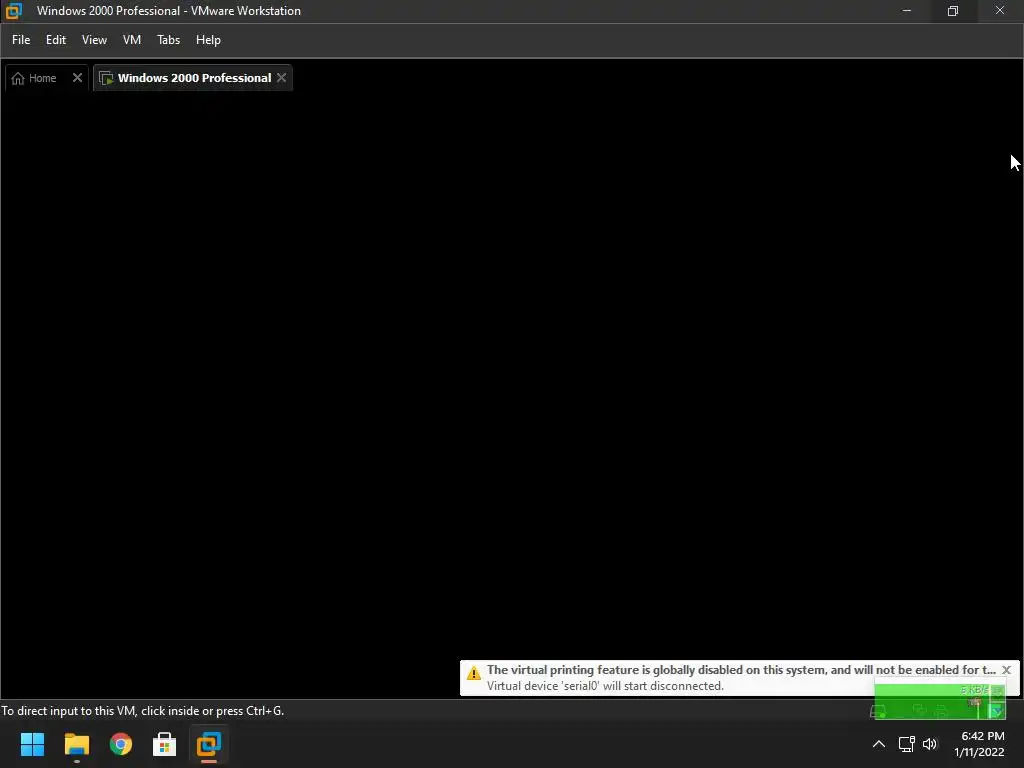Click the yellow warning triangle icon

(473, 672)
